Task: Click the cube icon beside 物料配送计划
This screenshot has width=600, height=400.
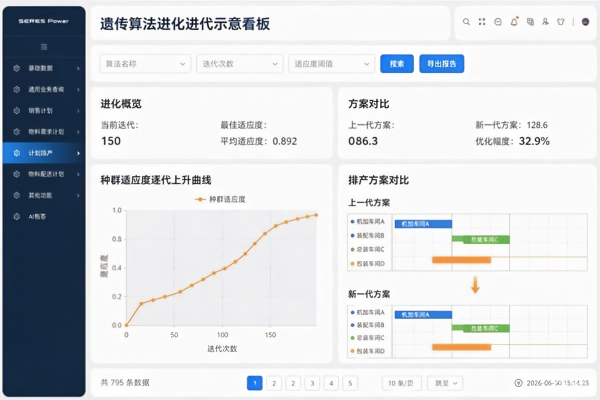Action: [16, 174]
